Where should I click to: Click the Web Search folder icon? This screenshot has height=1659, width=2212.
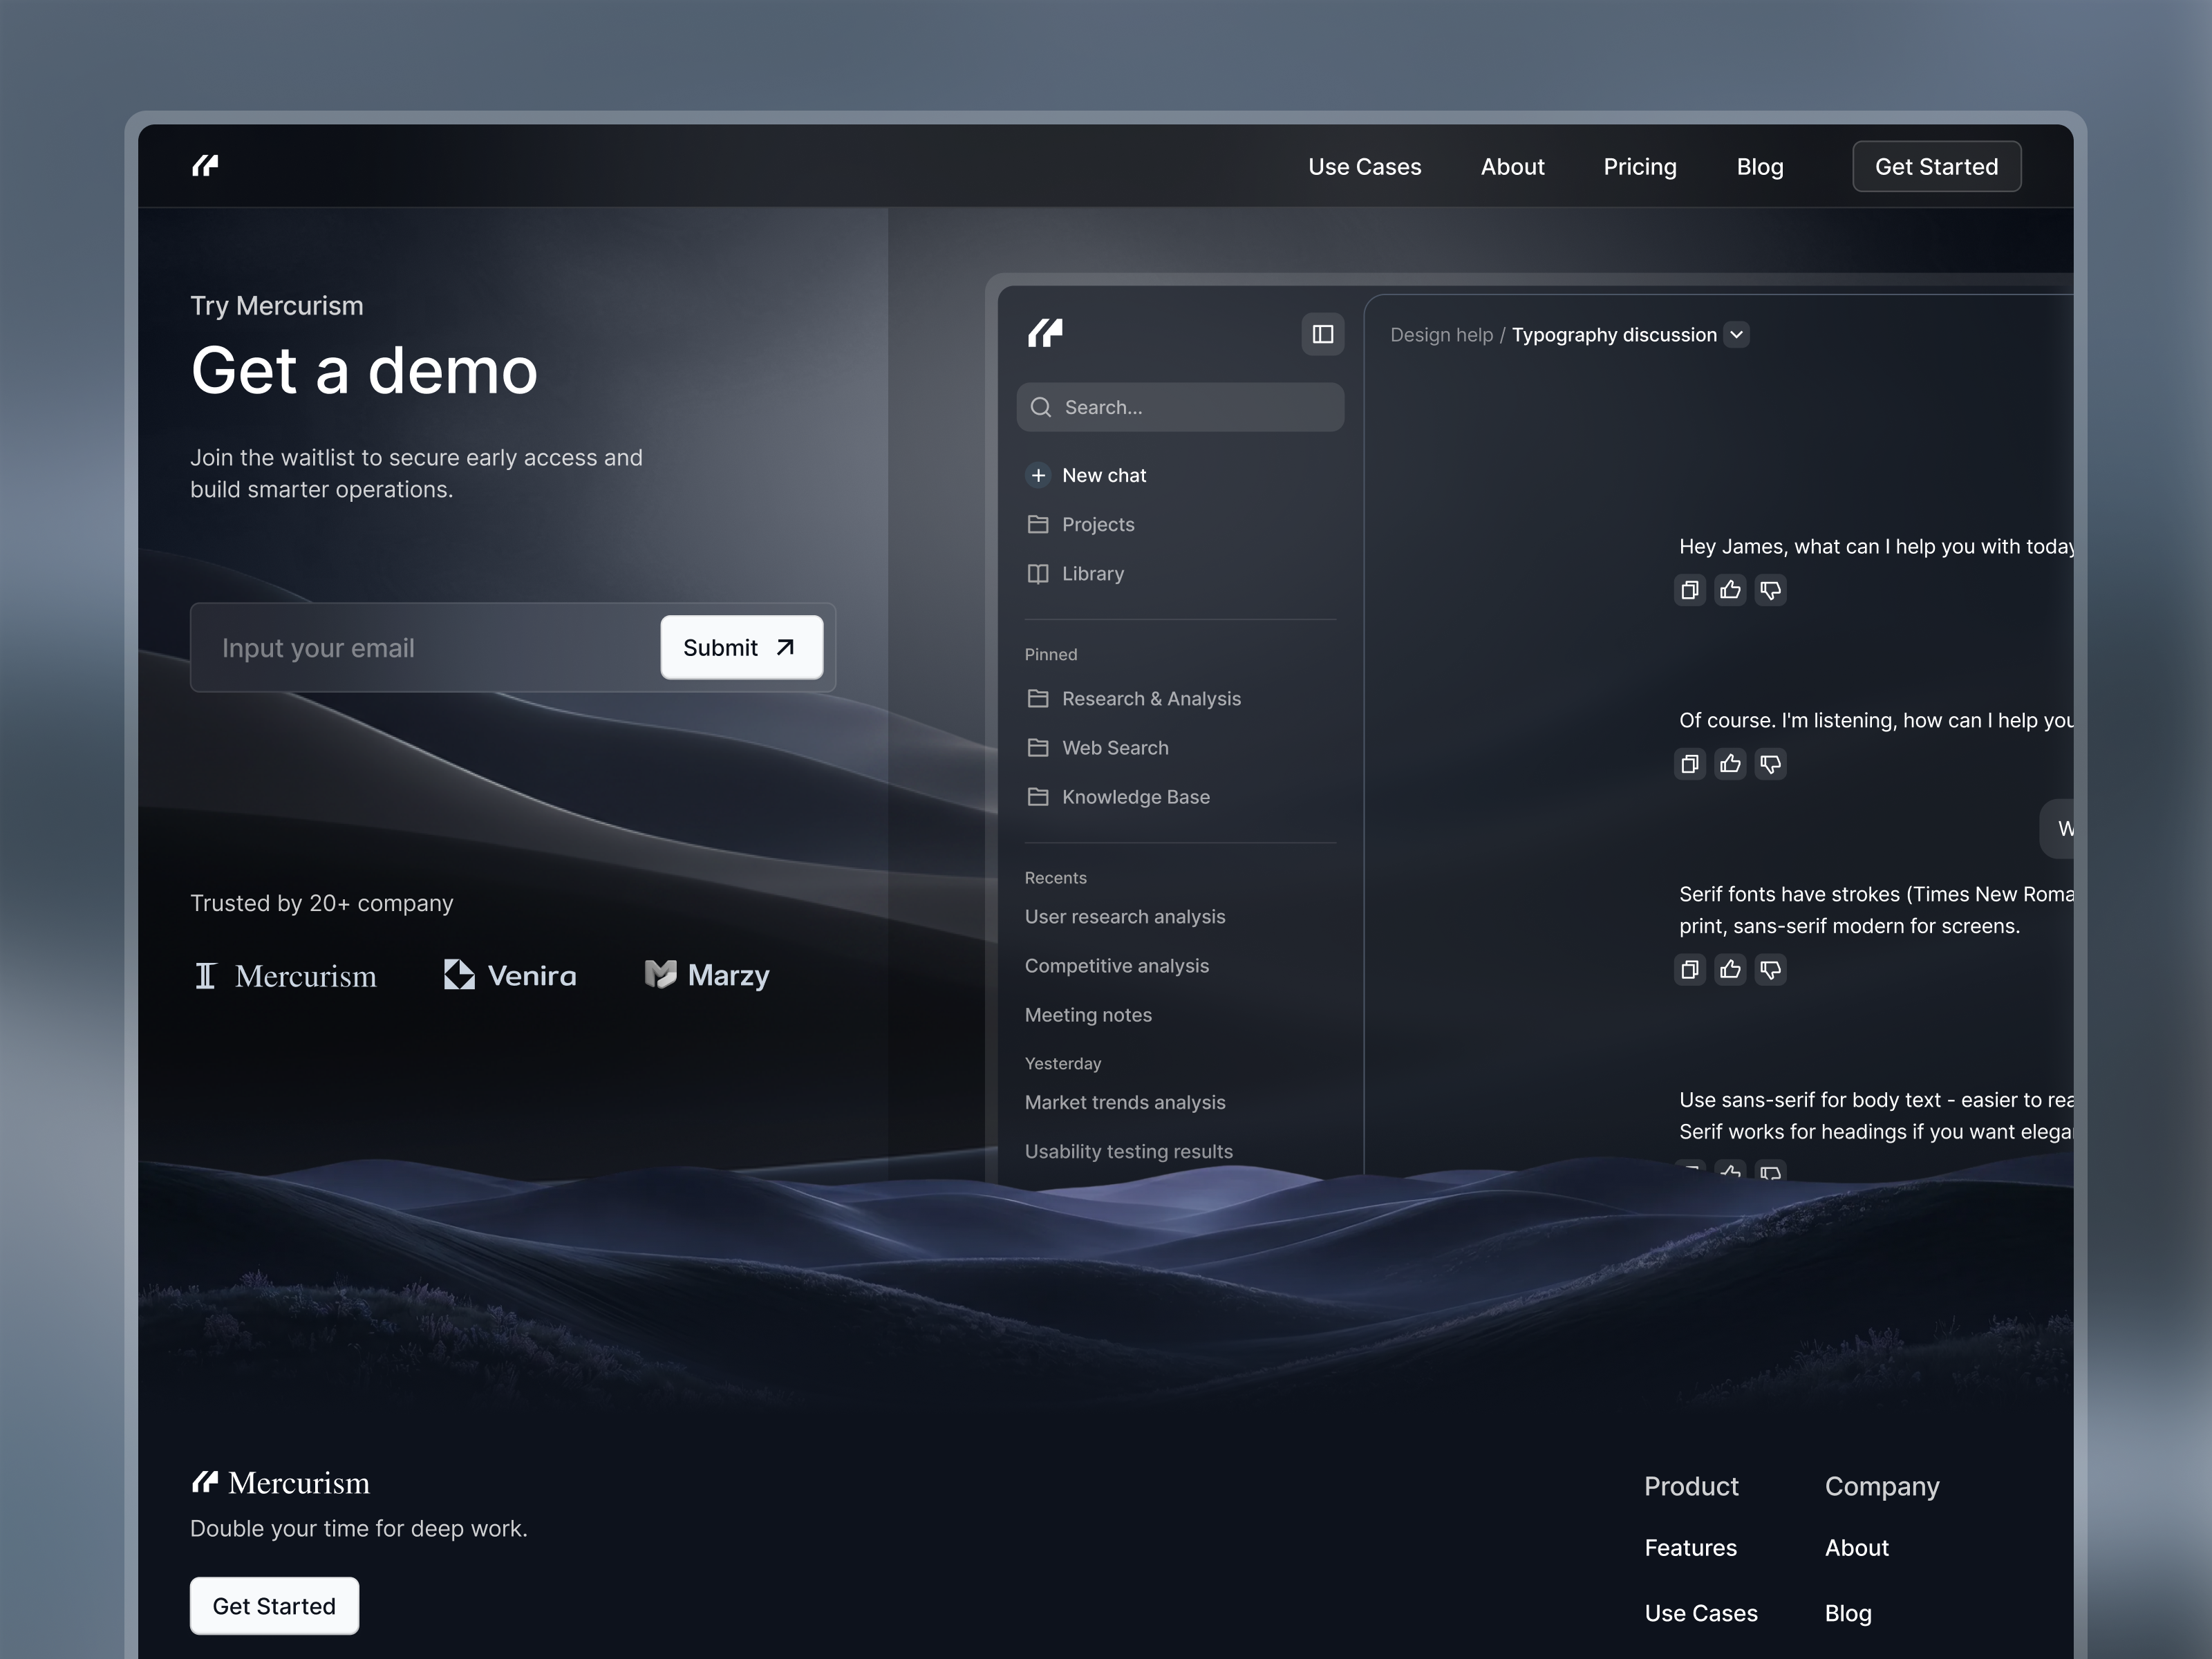point(1038,747)
